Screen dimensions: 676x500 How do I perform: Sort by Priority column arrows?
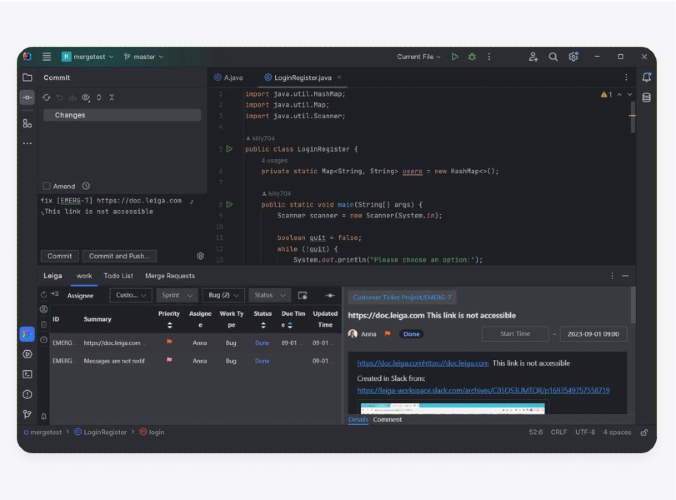coord(169,325)
